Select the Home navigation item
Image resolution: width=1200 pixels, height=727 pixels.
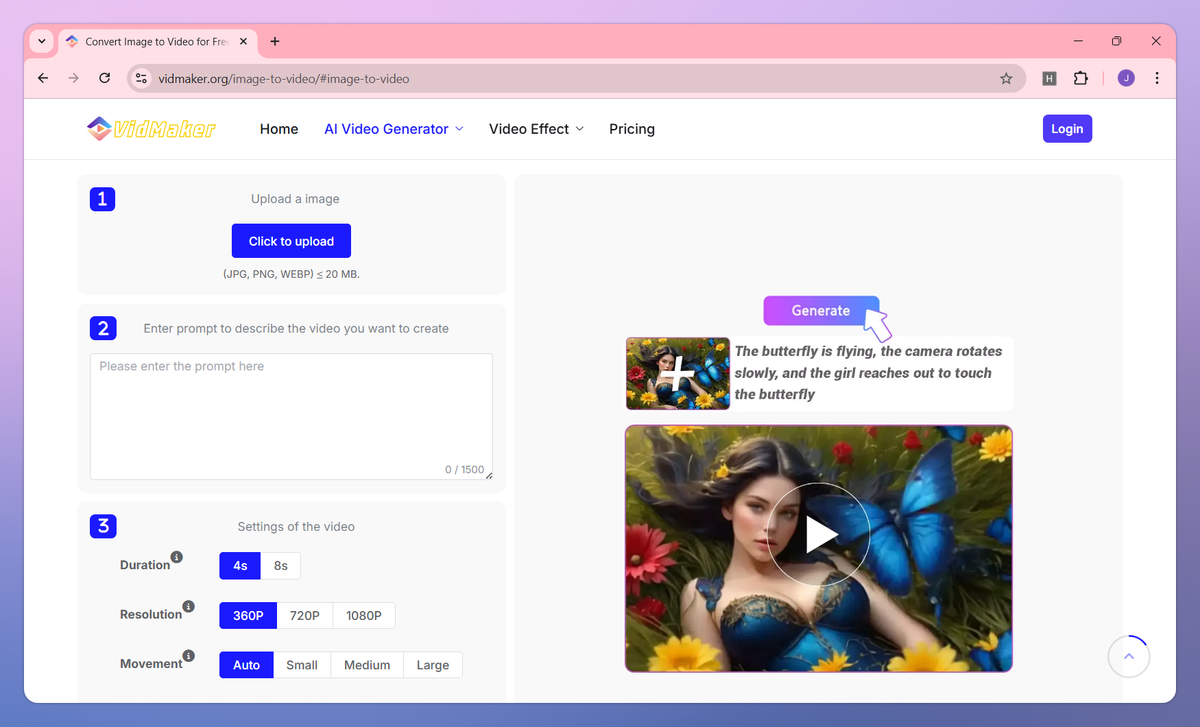tap(278, 128)
